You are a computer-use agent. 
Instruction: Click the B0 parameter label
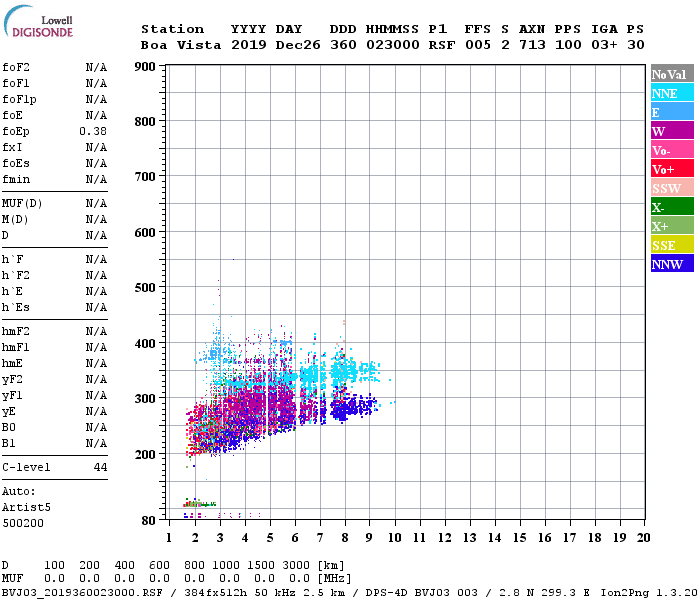coord(9,428)
